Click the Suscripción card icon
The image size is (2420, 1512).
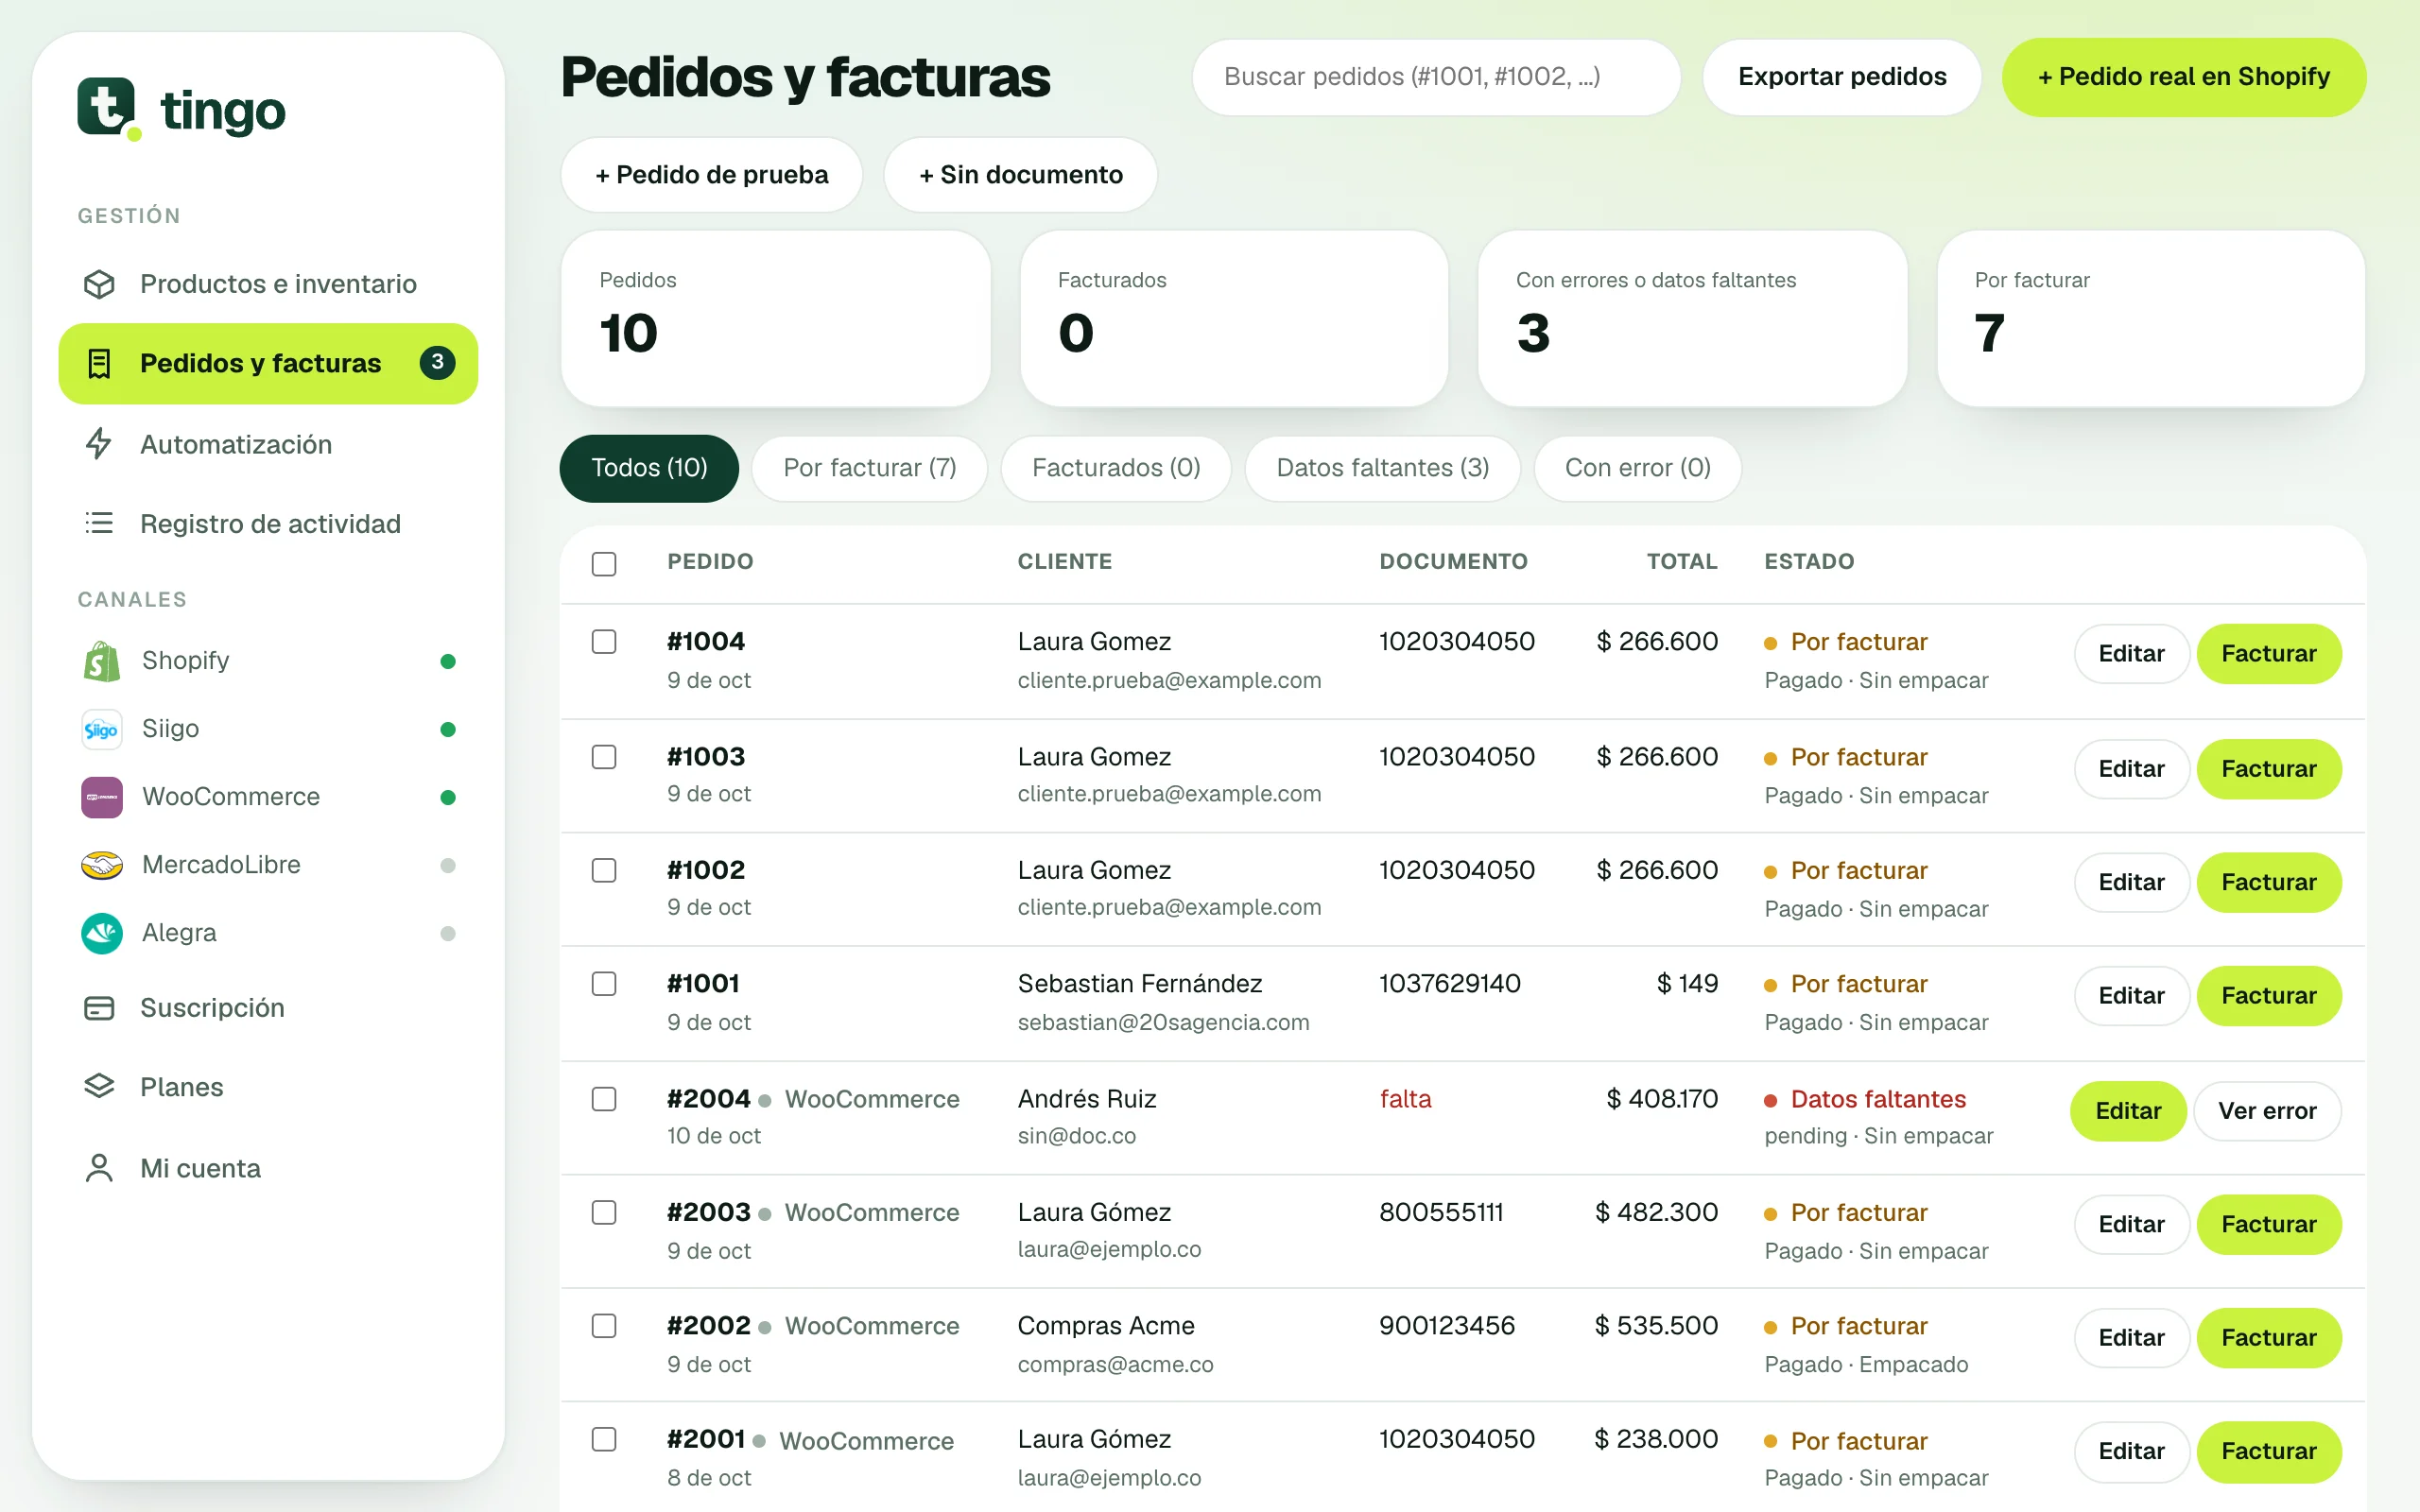tap(99, 1008)
